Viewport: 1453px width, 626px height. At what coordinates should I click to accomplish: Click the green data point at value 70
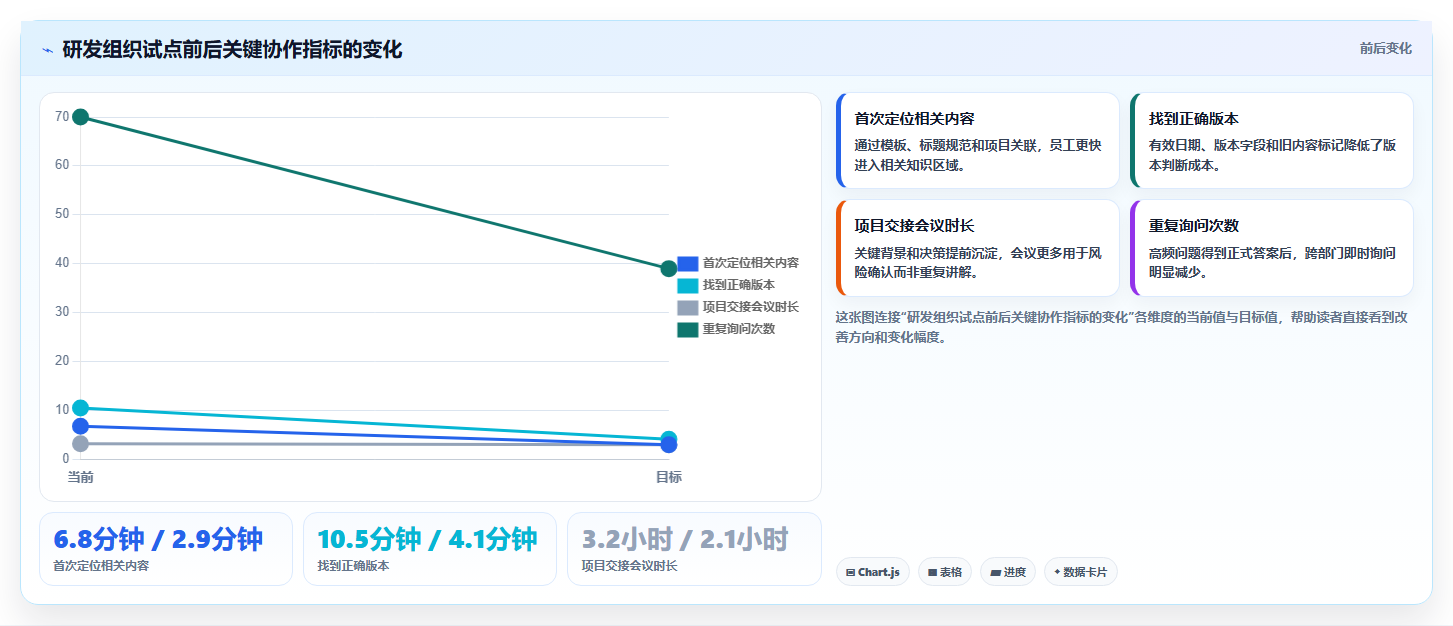81,117
